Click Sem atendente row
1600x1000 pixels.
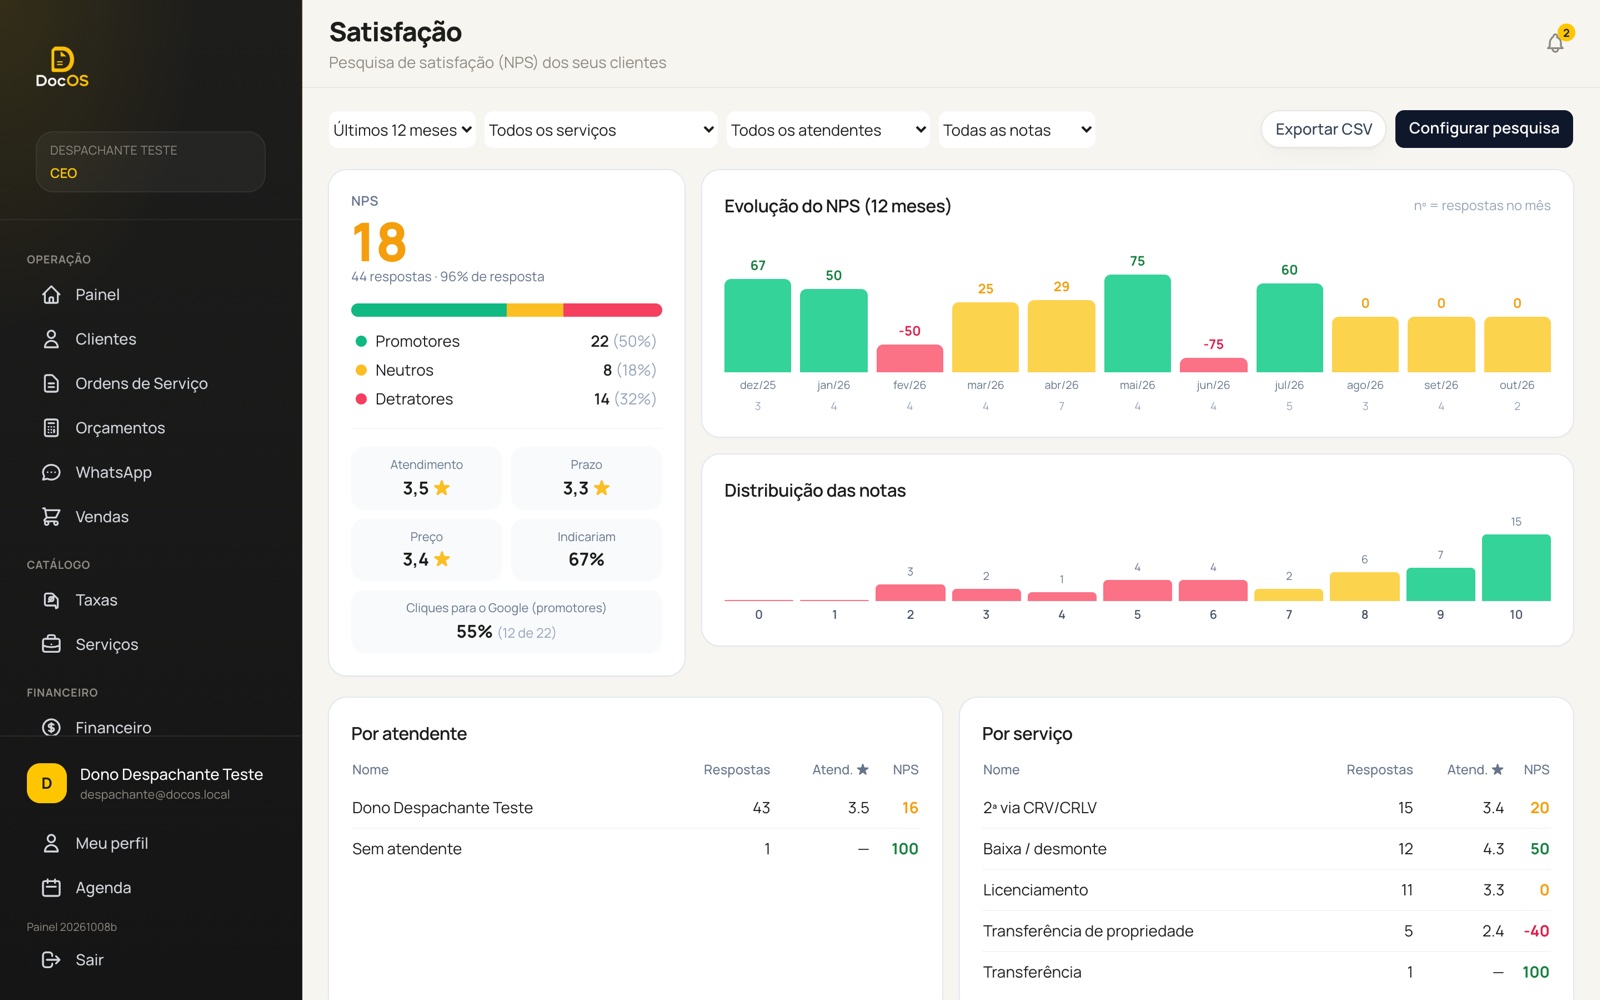coord(635,849)
